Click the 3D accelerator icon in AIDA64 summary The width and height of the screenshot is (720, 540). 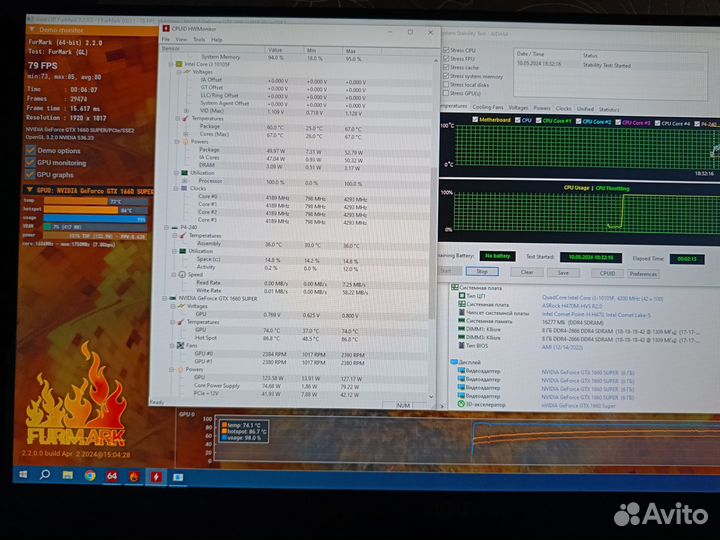pos(461,404)
